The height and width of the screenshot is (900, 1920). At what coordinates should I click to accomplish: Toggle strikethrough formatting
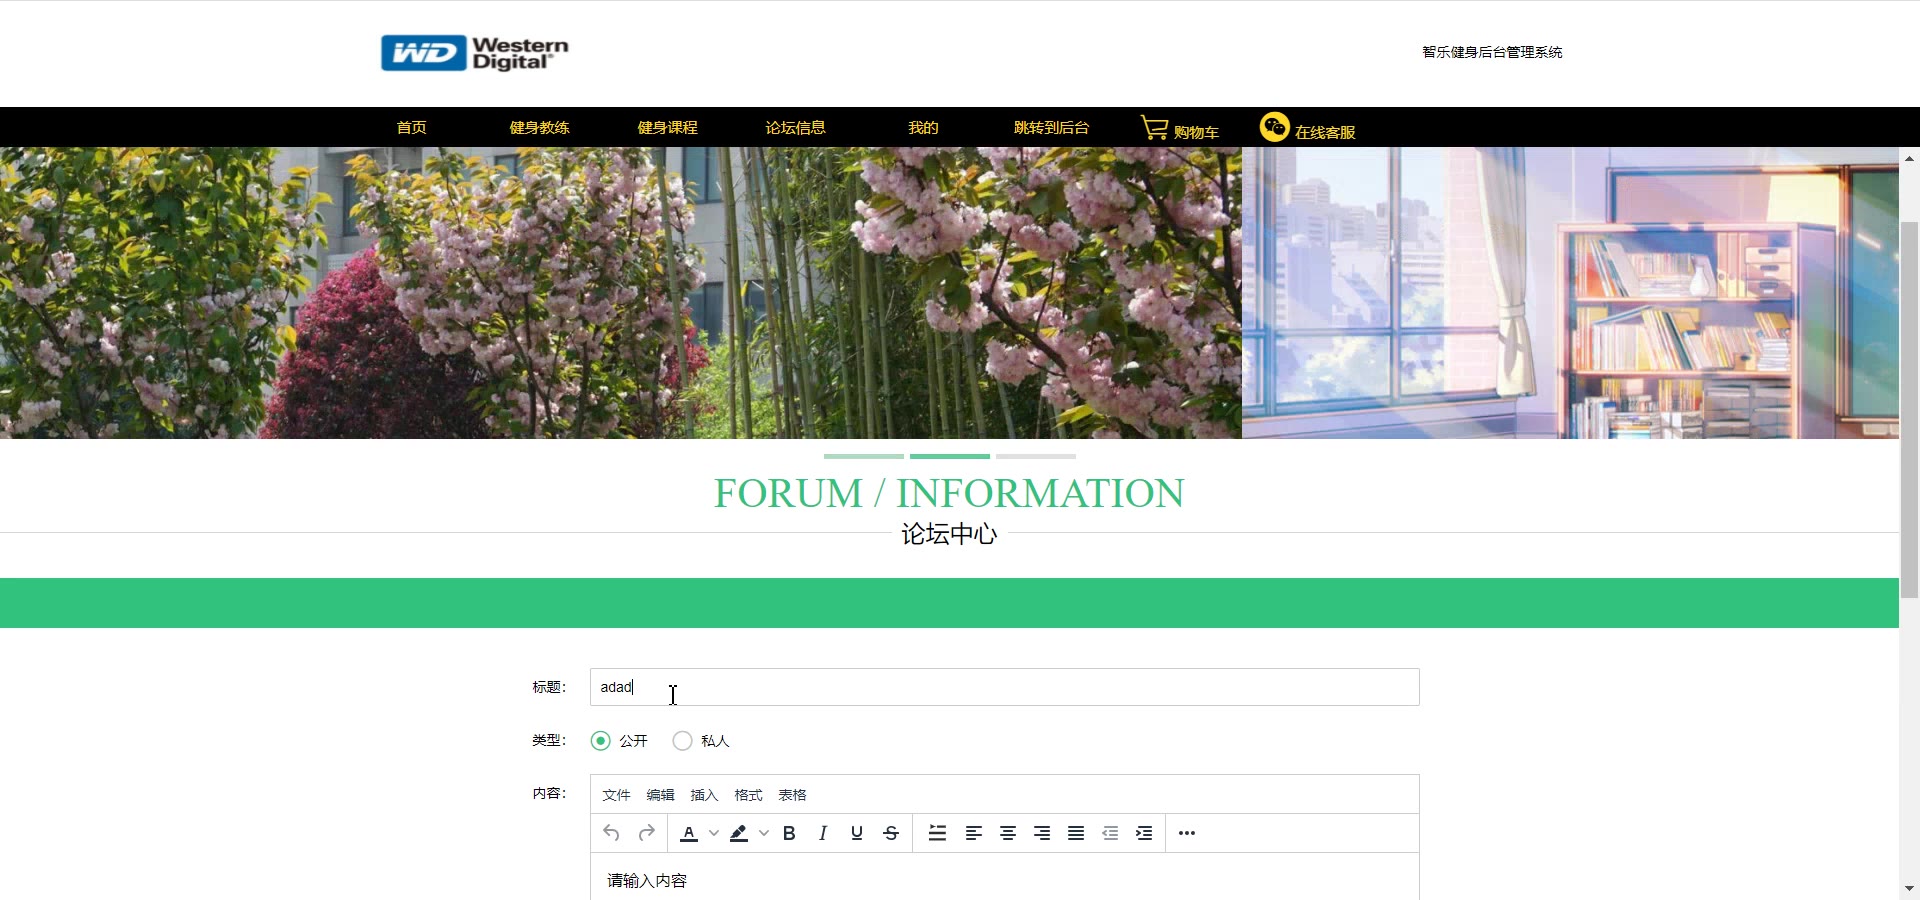891,833
